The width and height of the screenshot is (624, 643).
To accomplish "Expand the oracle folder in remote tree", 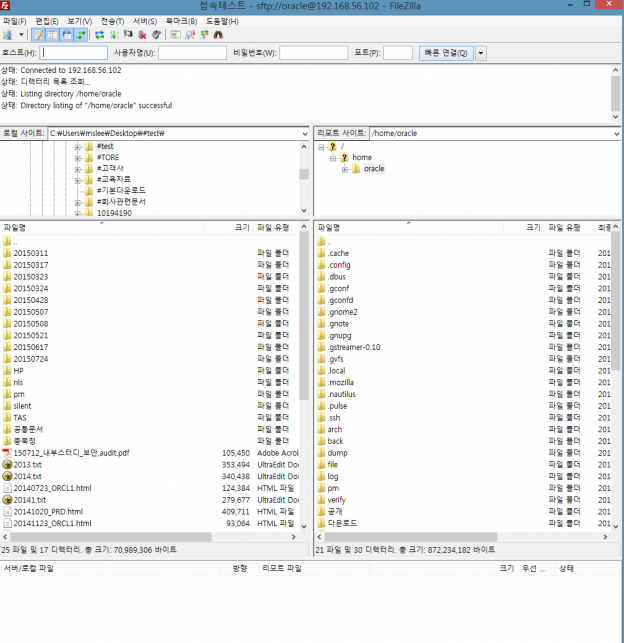I will pyautogui.click(x=345, y=169).
